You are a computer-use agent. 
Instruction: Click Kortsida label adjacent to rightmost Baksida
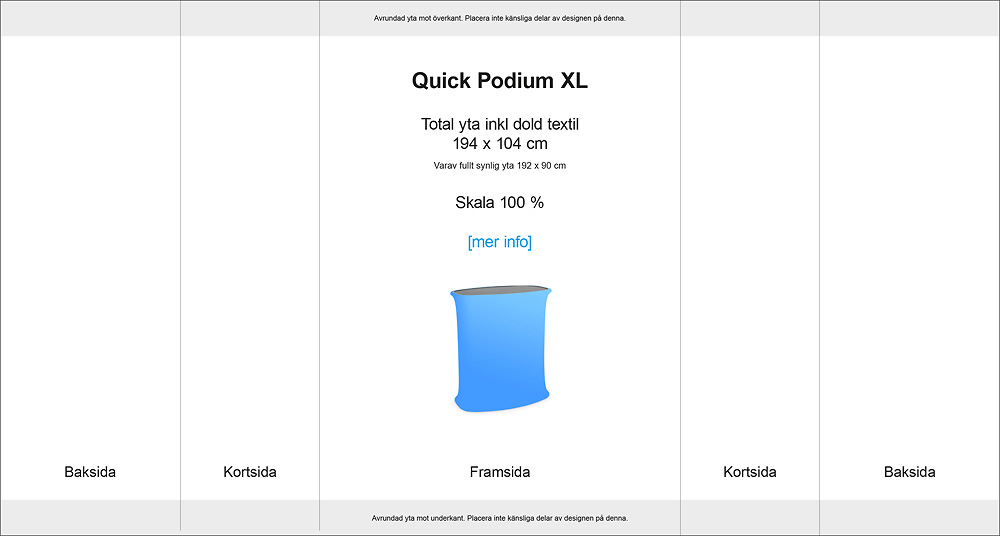pos(750,472)
